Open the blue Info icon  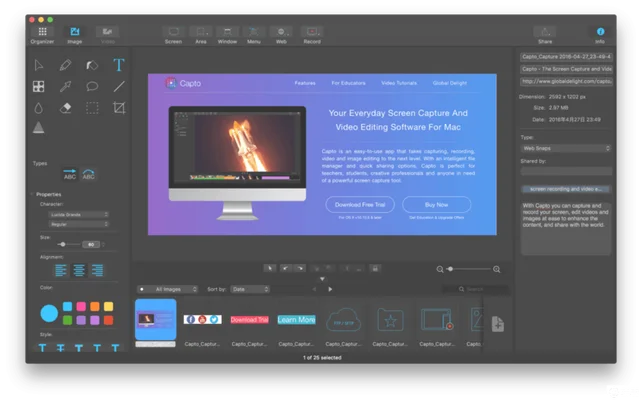coord(600,32)
